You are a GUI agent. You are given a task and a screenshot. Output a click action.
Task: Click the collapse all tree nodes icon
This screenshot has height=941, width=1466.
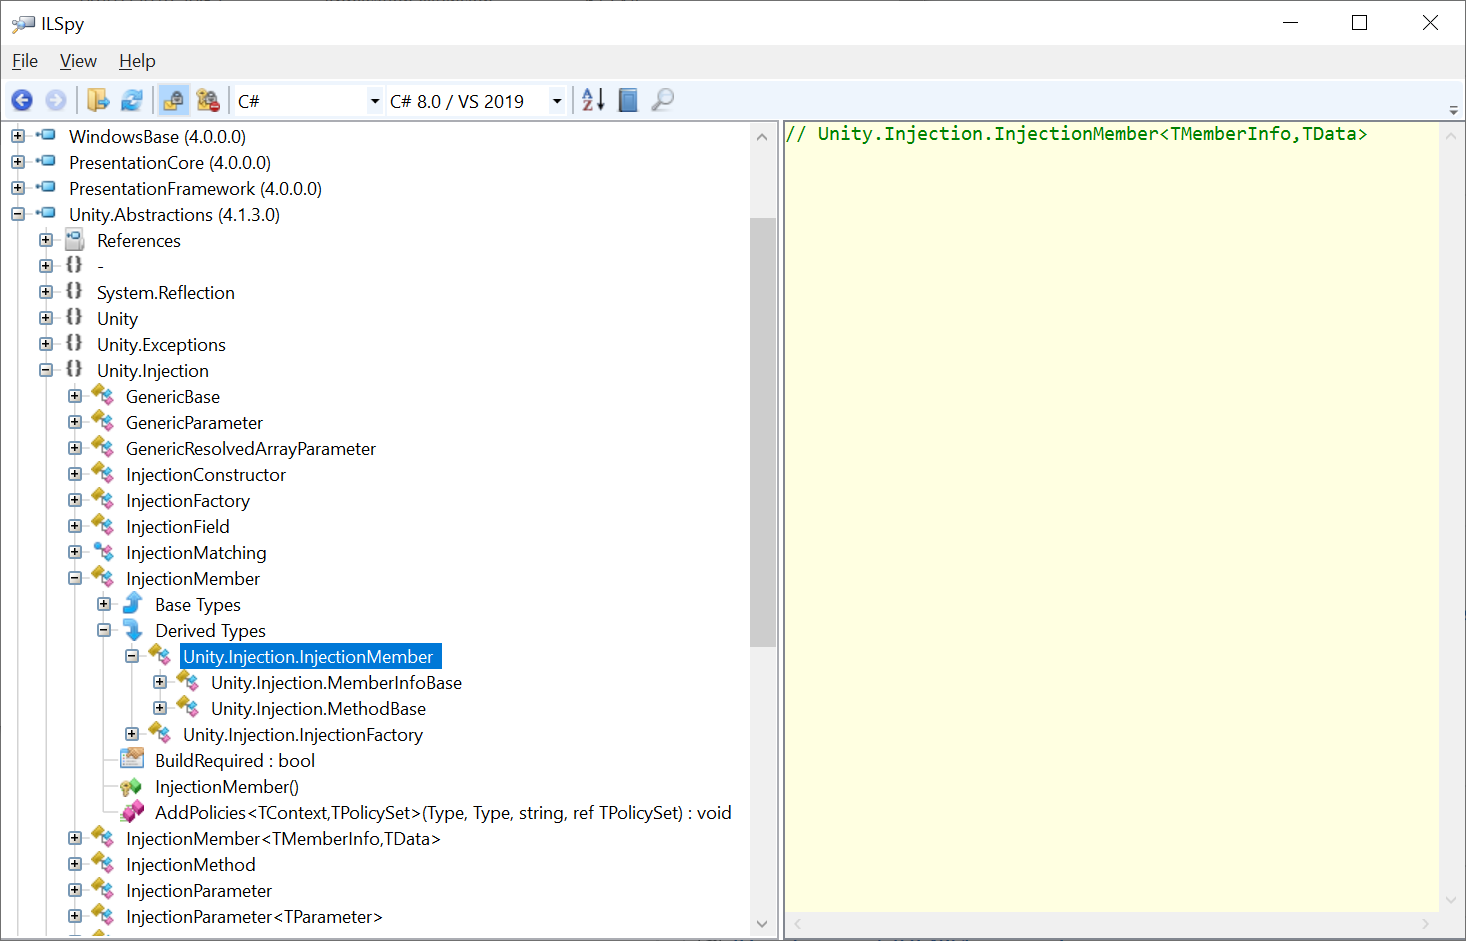click(627, 100)
